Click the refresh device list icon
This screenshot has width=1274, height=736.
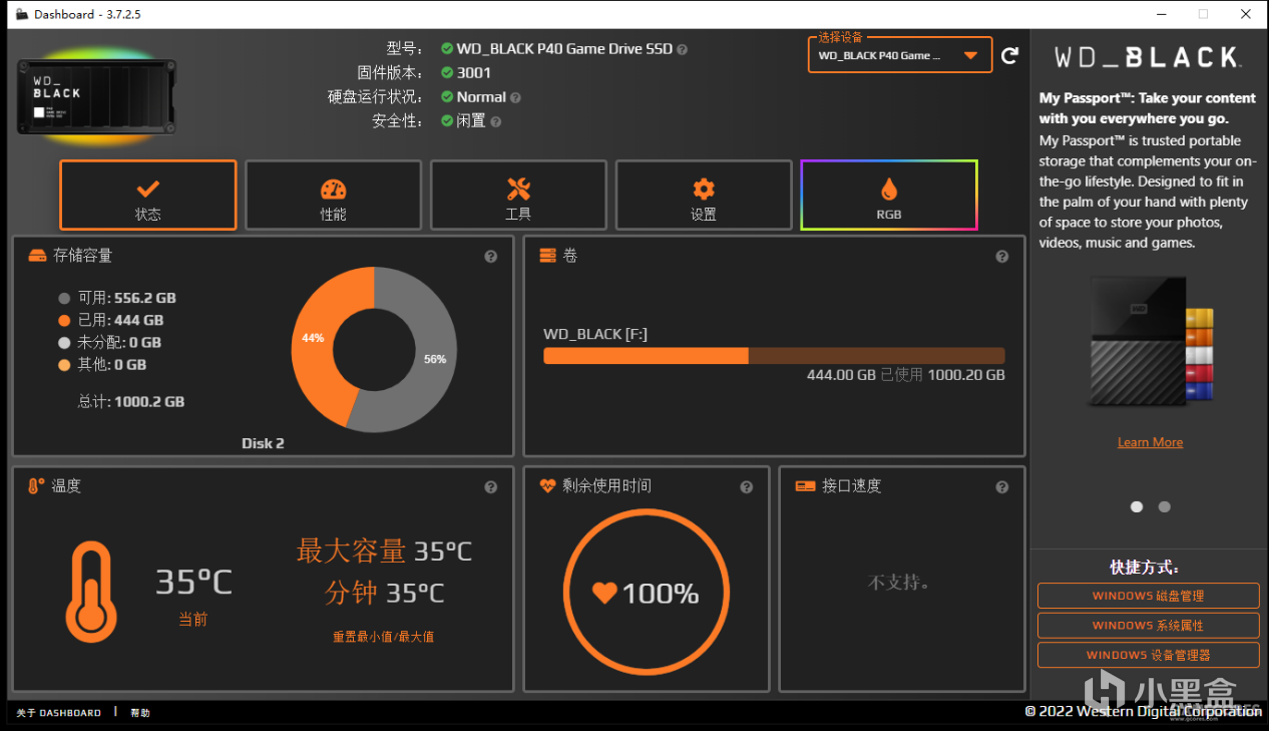click(1010, 55)
